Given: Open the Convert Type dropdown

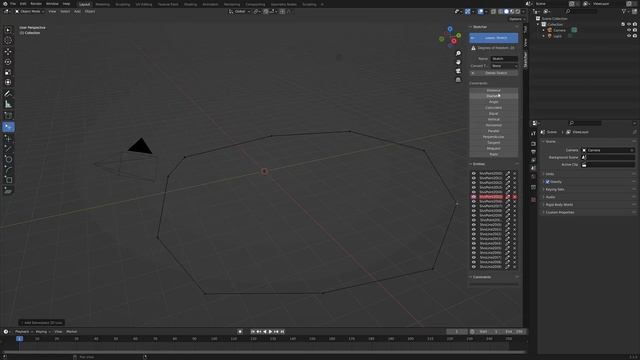Looking at the screenshot, I should (504, 66).
